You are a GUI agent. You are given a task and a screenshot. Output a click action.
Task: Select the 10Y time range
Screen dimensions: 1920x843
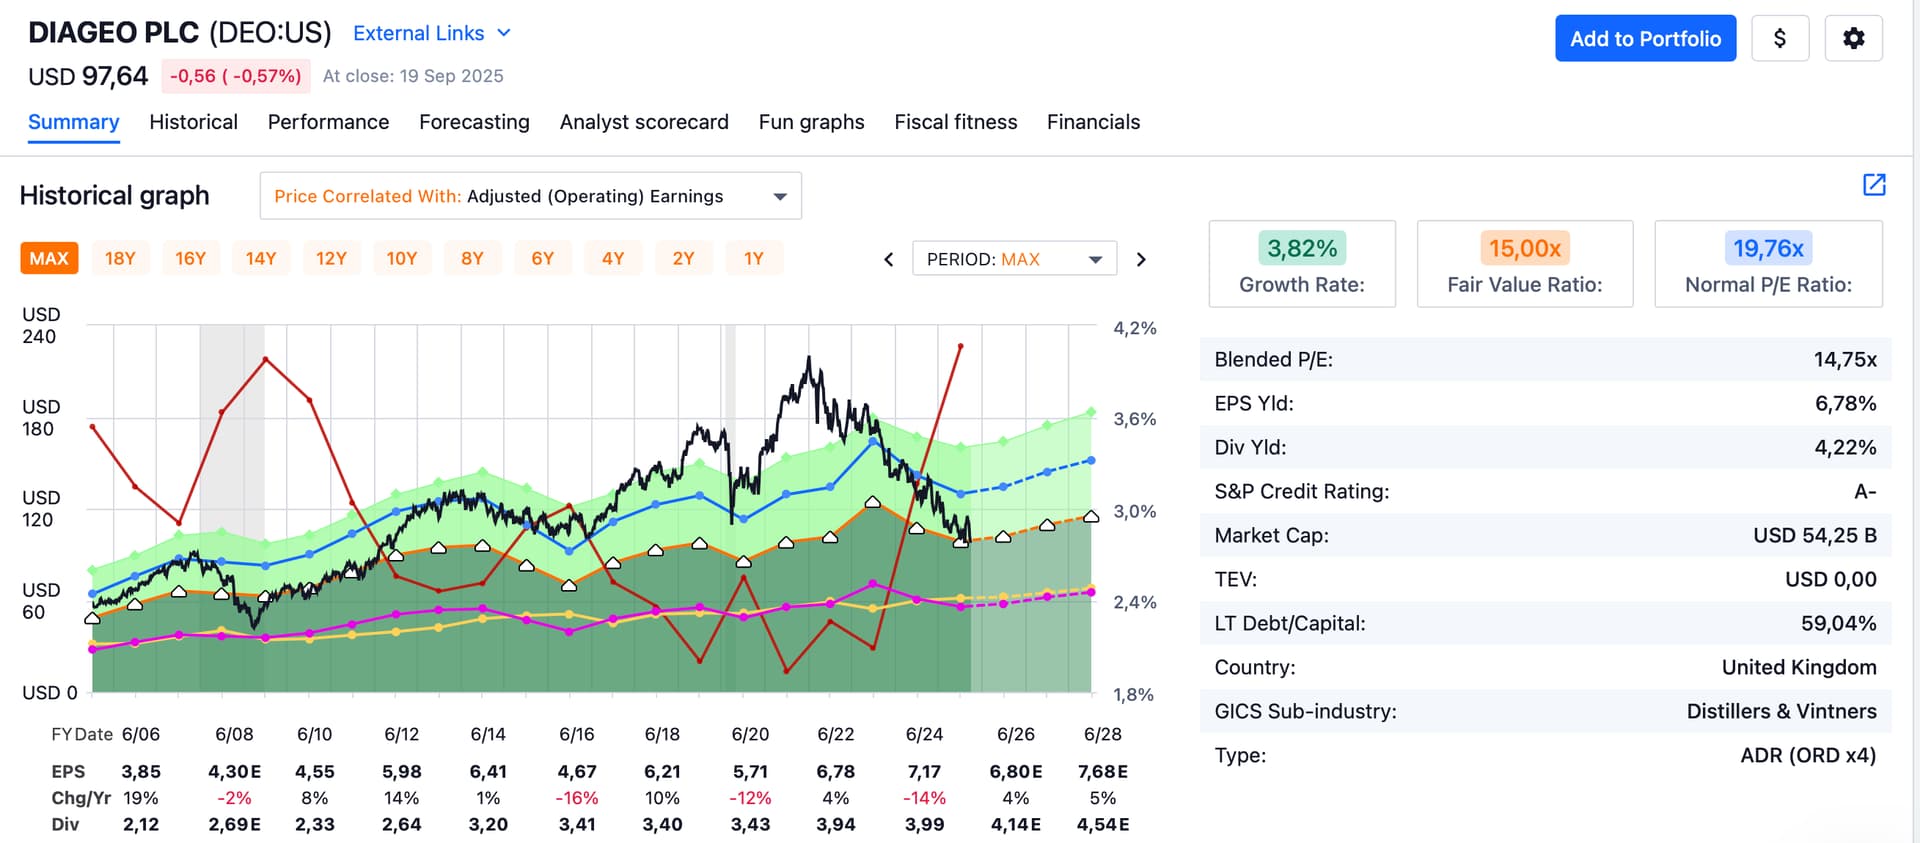[x=402, y=258]
